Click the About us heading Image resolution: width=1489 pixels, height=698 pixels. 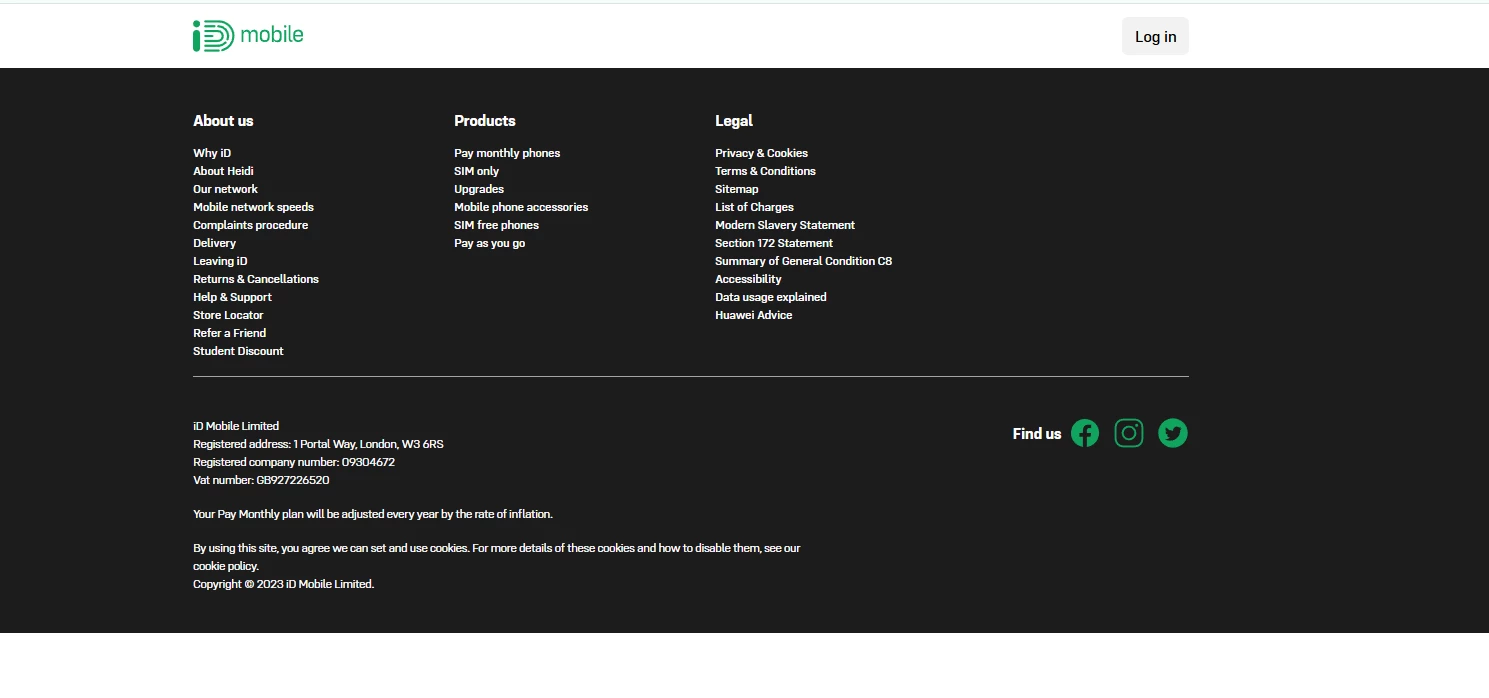[223, 121]
